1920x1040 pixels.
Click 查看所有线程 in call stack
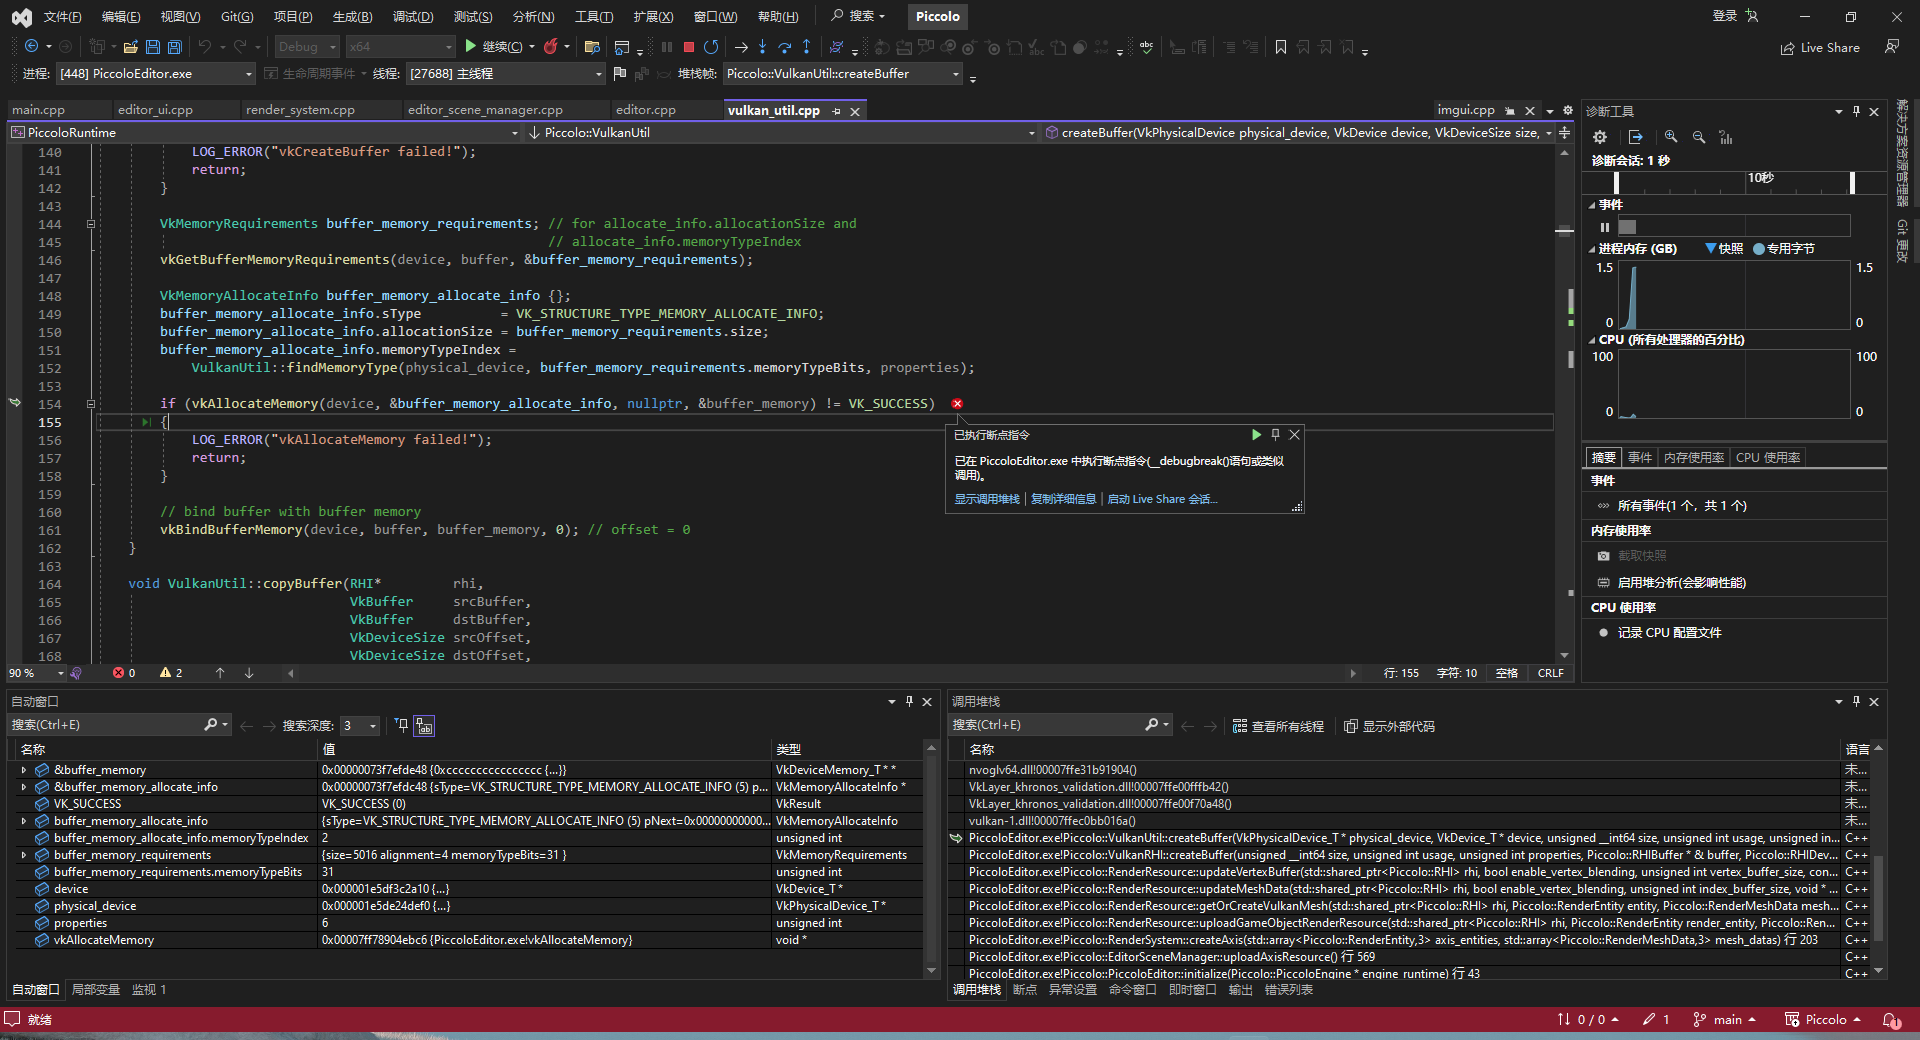[1278, 727]
